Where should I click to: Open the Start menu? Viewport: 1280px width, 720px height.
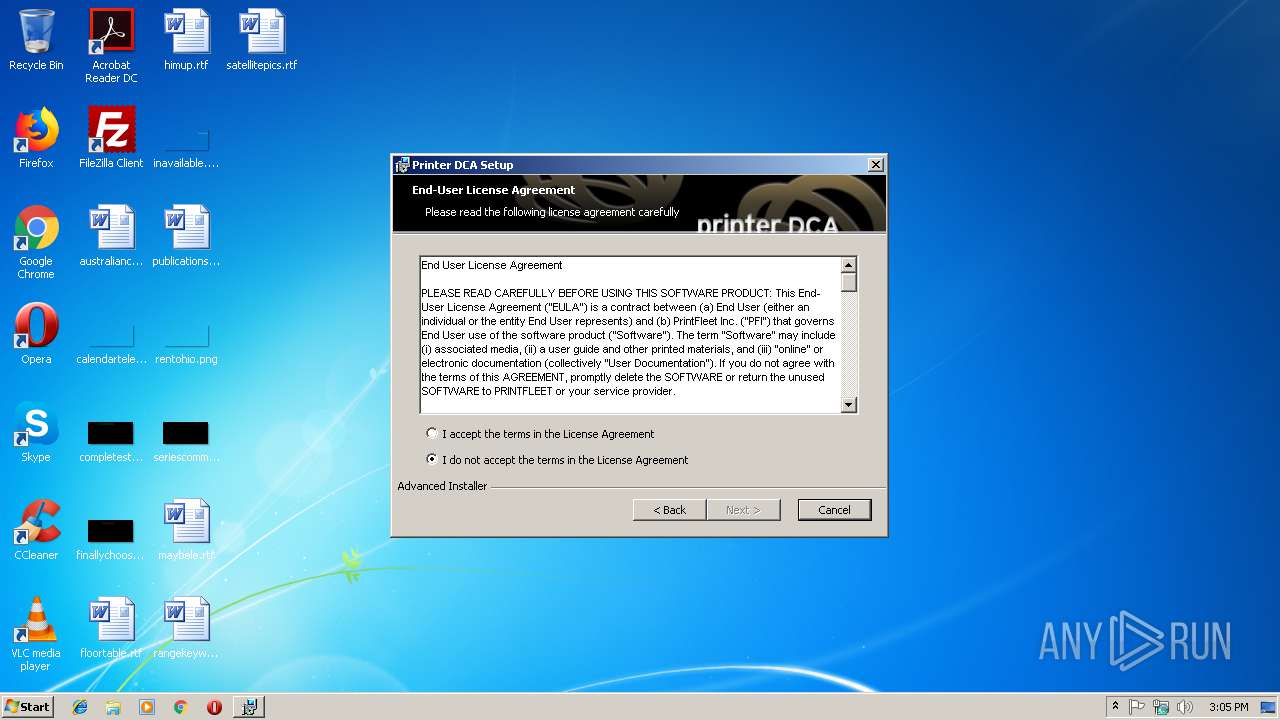pyautogui.click(x=27, y=706)
